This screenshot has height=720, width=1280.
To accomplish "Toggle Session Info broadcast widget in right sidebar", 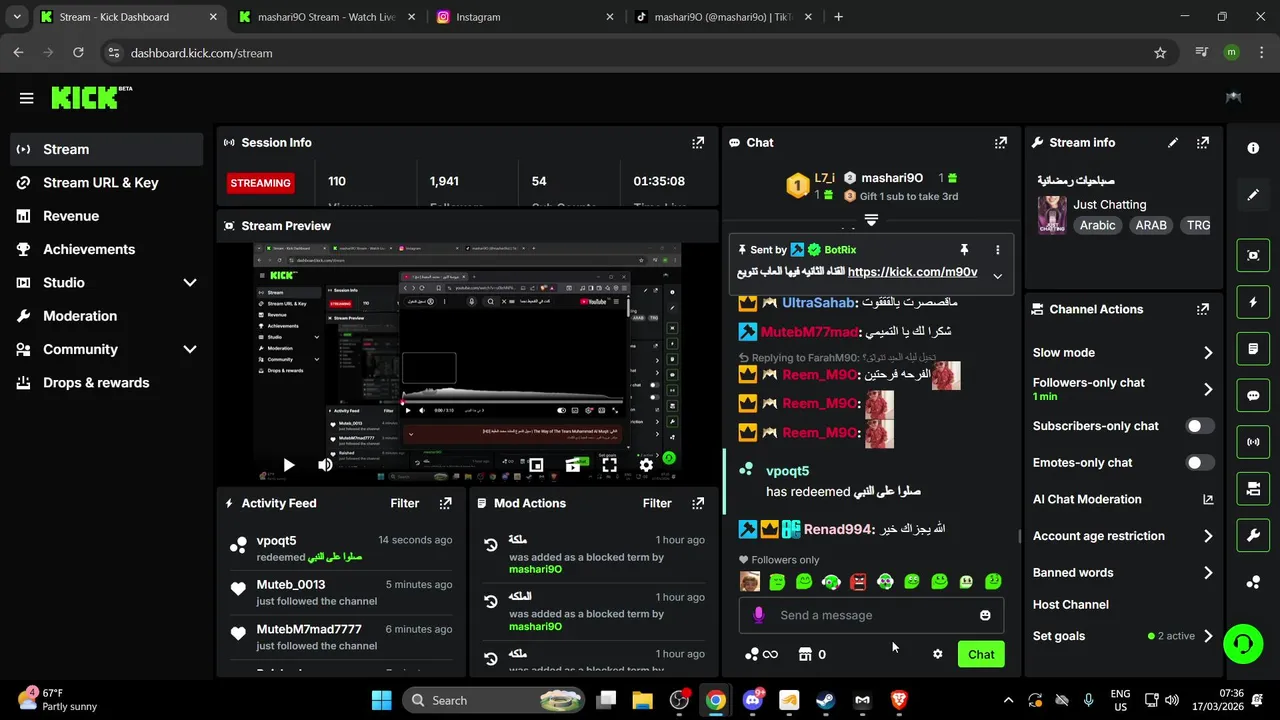I will pyautogui.click(x=1253, y=442).
